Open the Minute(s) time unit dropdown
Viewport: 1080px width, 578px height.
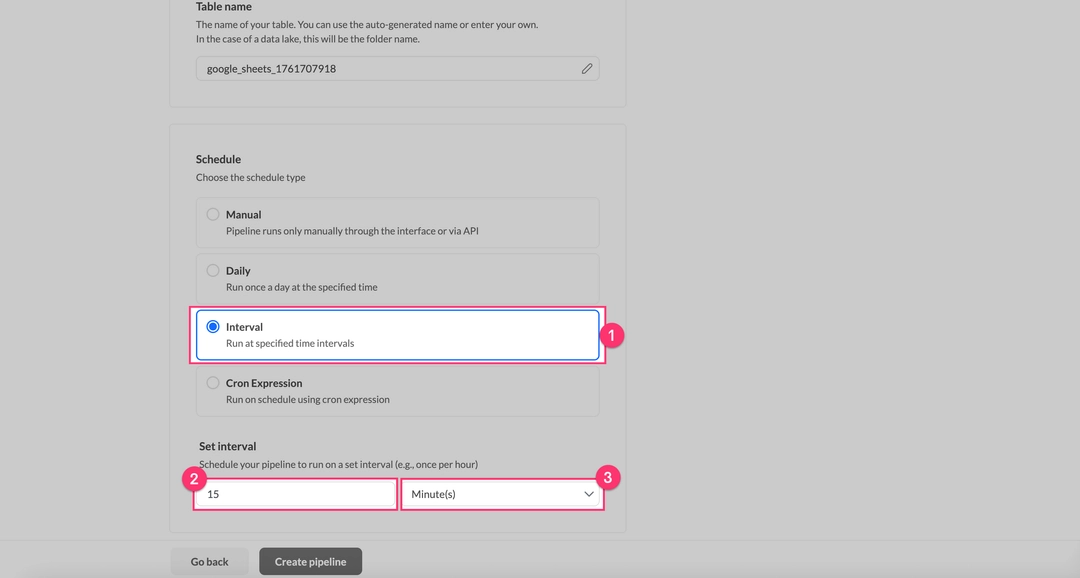[500, 494]
